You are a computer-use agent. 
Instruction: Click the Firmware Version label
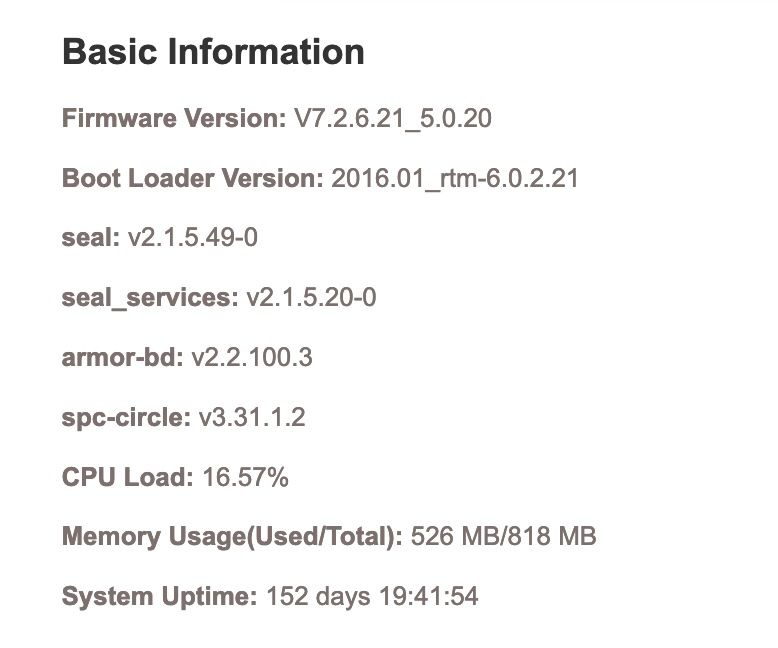click(174, 119)
